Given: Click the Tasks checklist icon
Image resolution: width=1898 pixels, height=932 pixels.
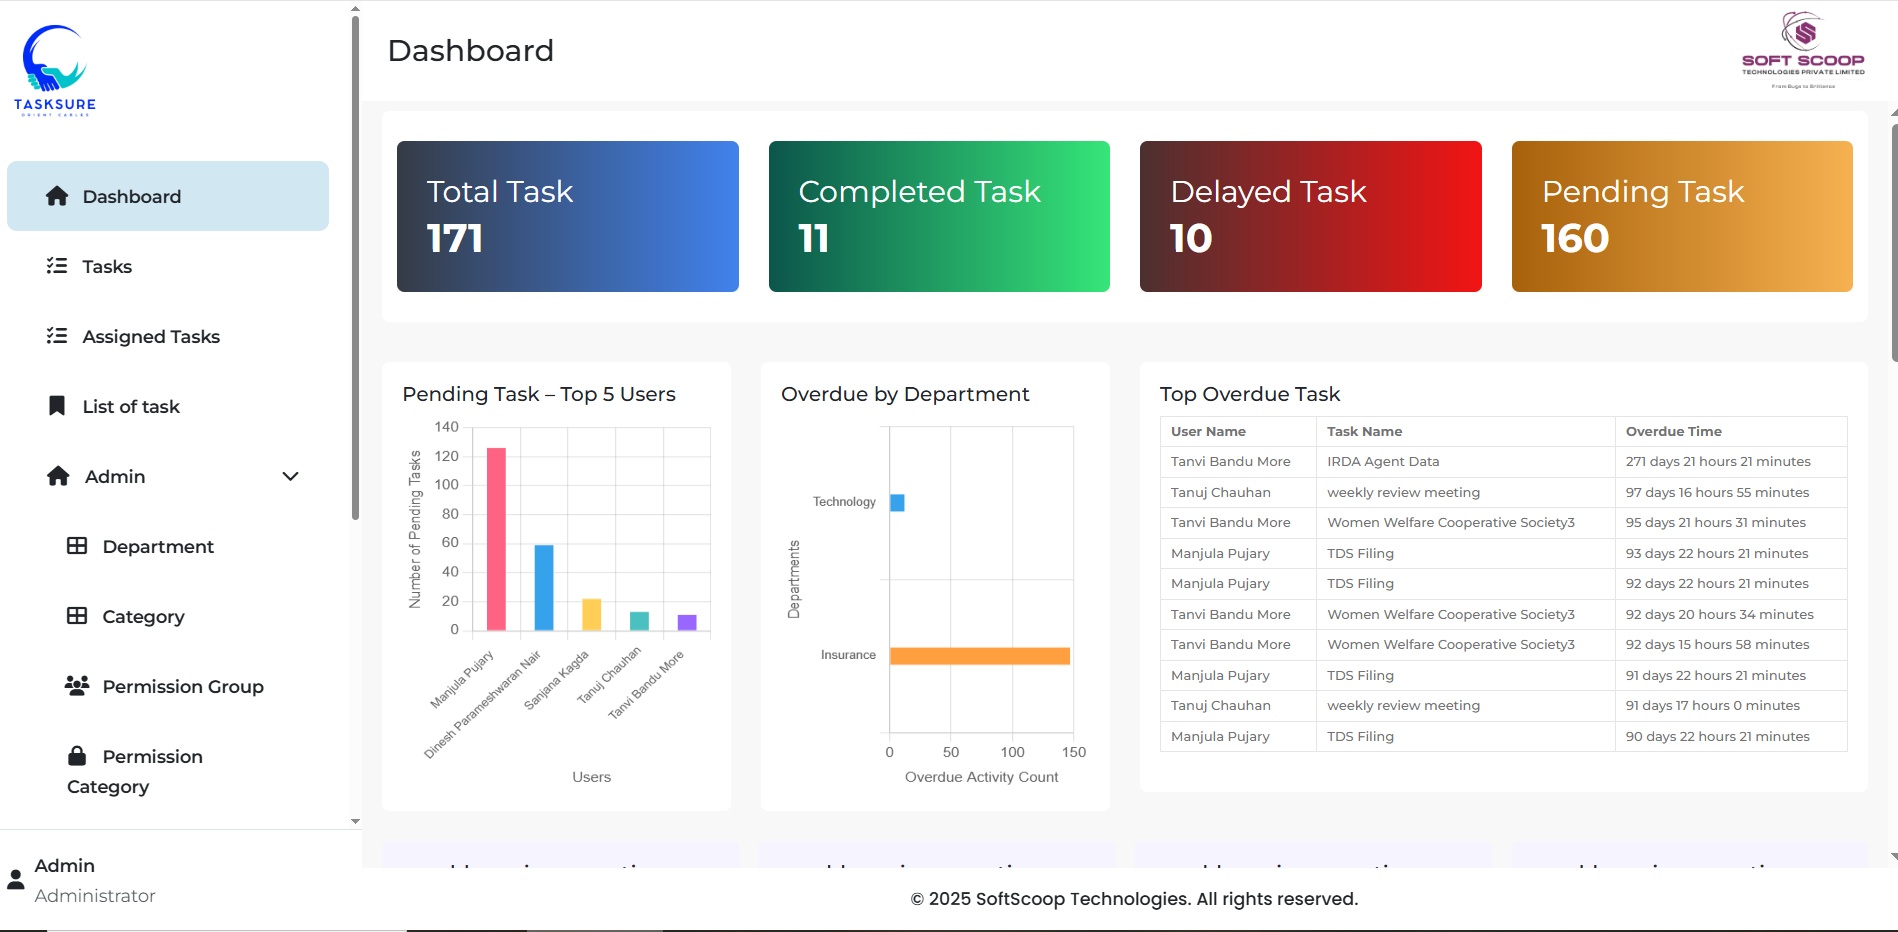Looking at the screenshot, I should point(57,266).
